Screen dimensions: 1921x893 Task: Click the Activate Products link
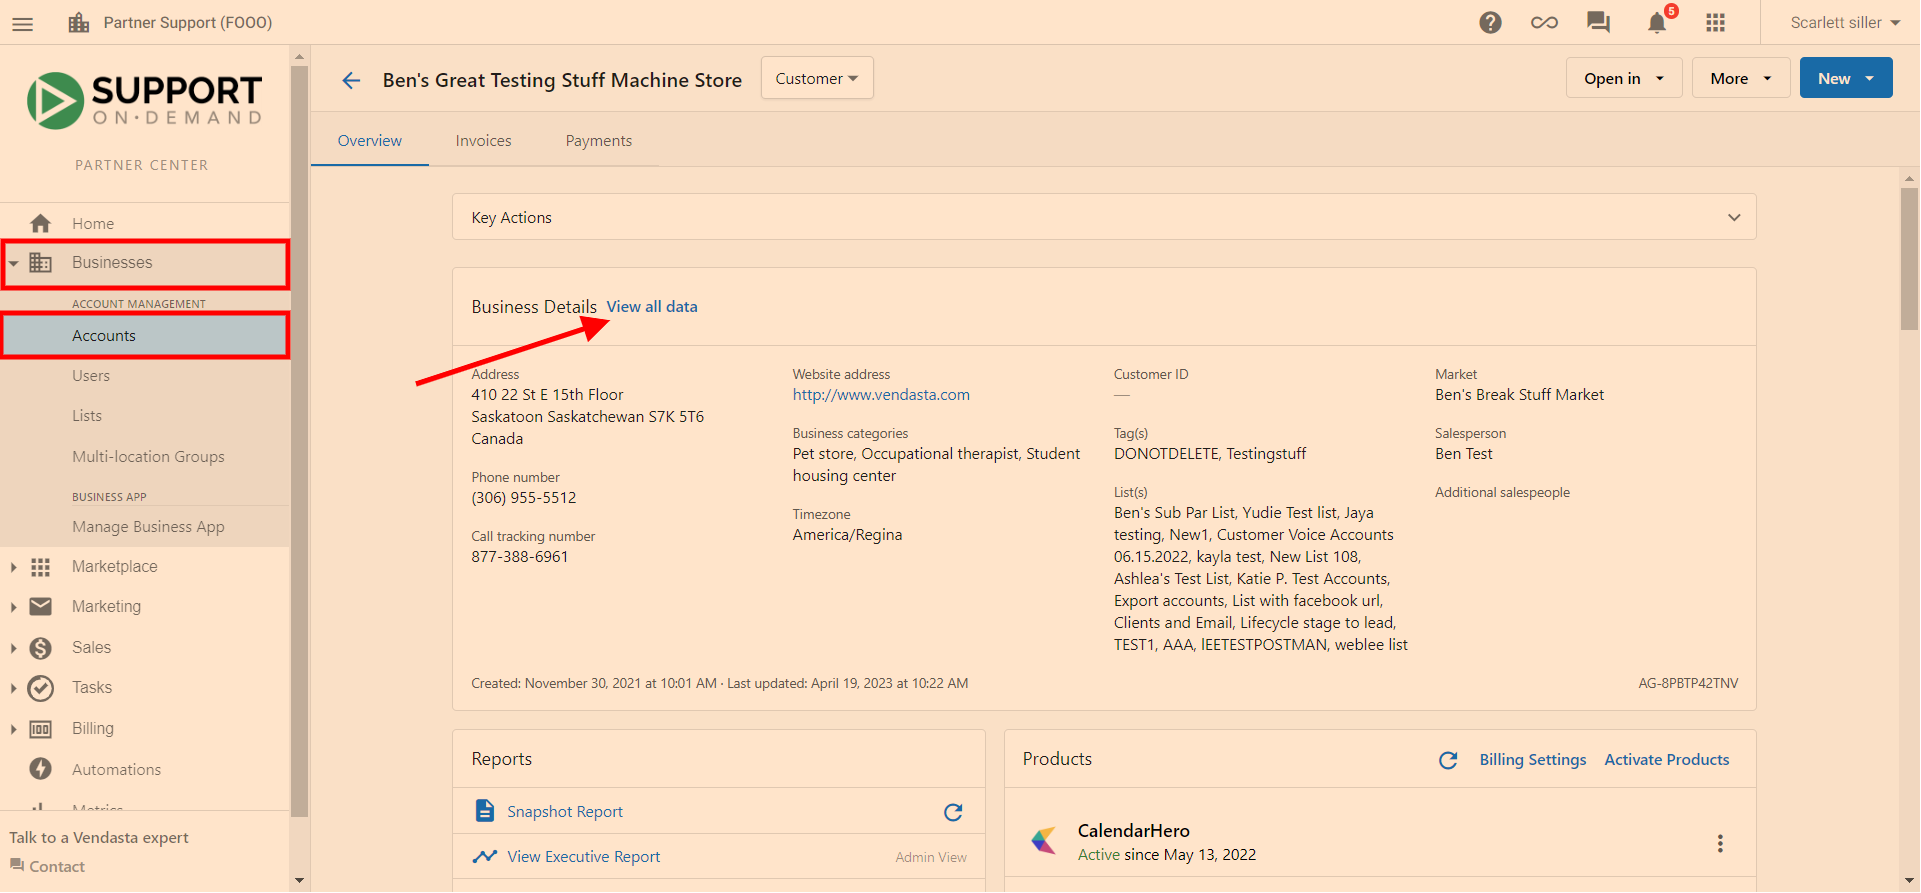1667,760
